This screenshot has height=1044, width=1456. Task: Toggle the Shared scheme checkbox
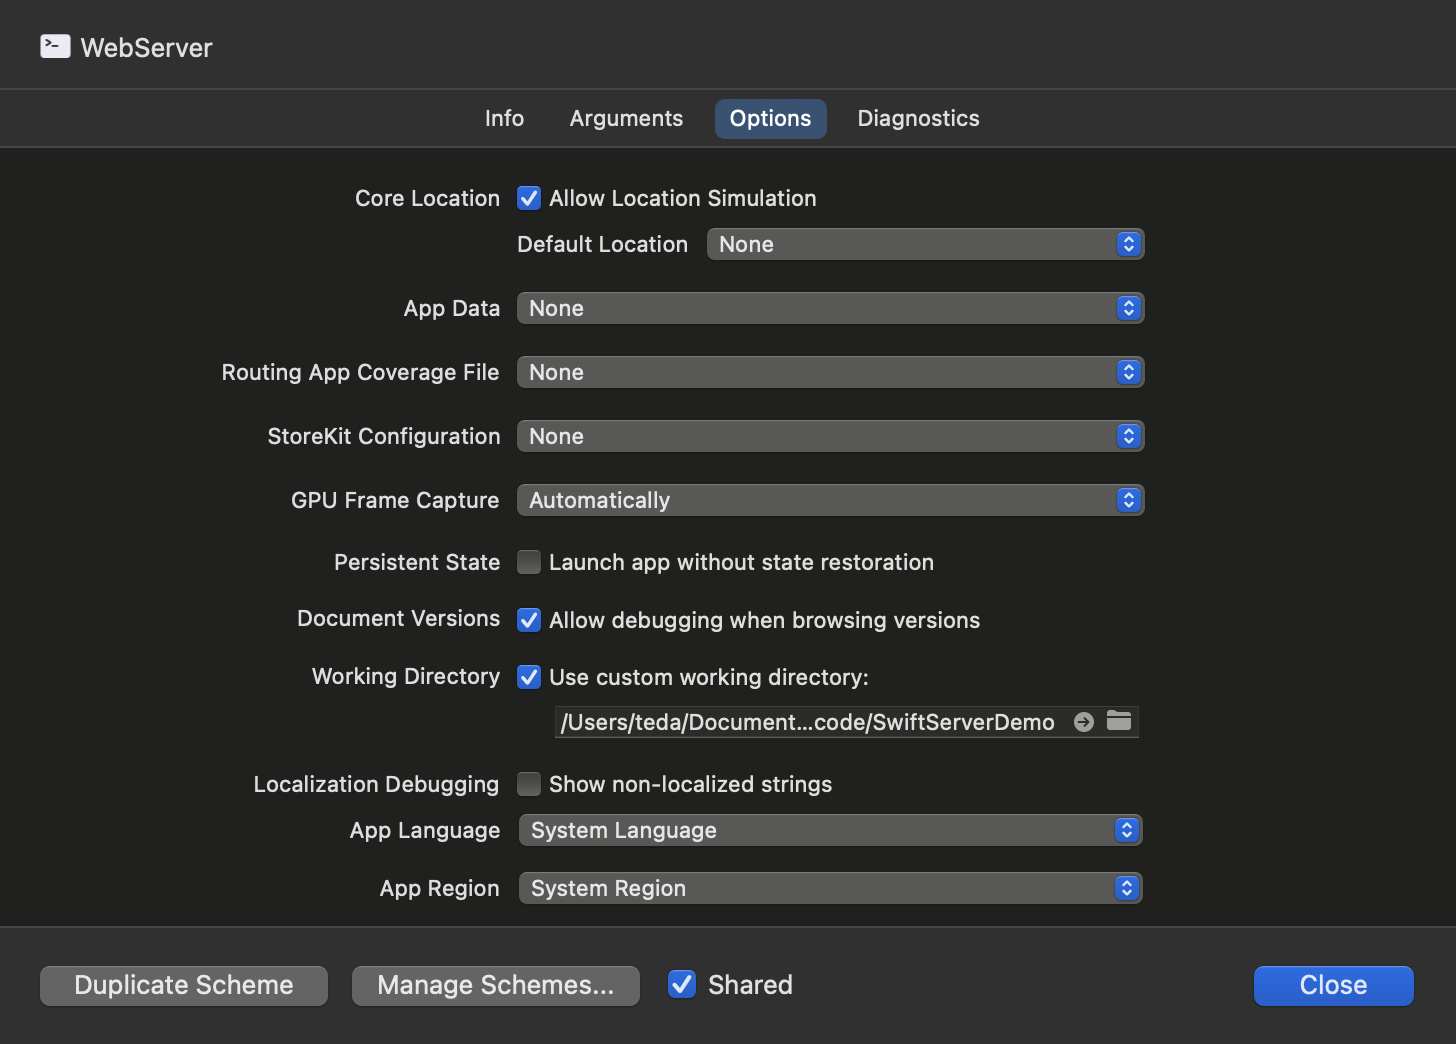(682, 985)
